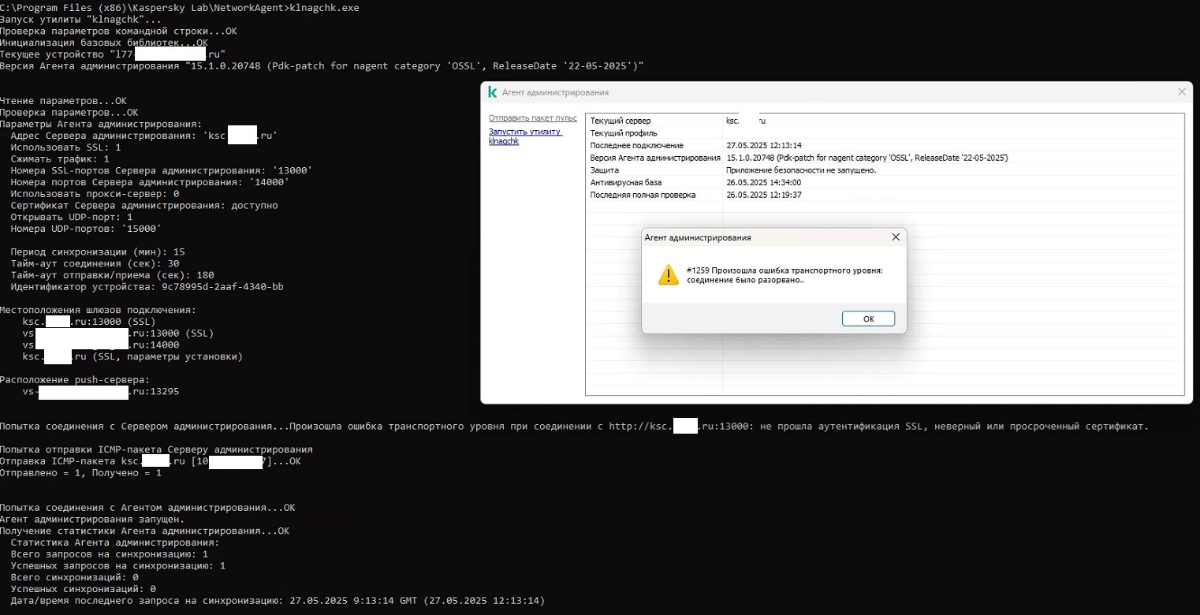Click the last sync request date/time console line
This screenshot has height=615, width=1200.
tap(278, 600)
